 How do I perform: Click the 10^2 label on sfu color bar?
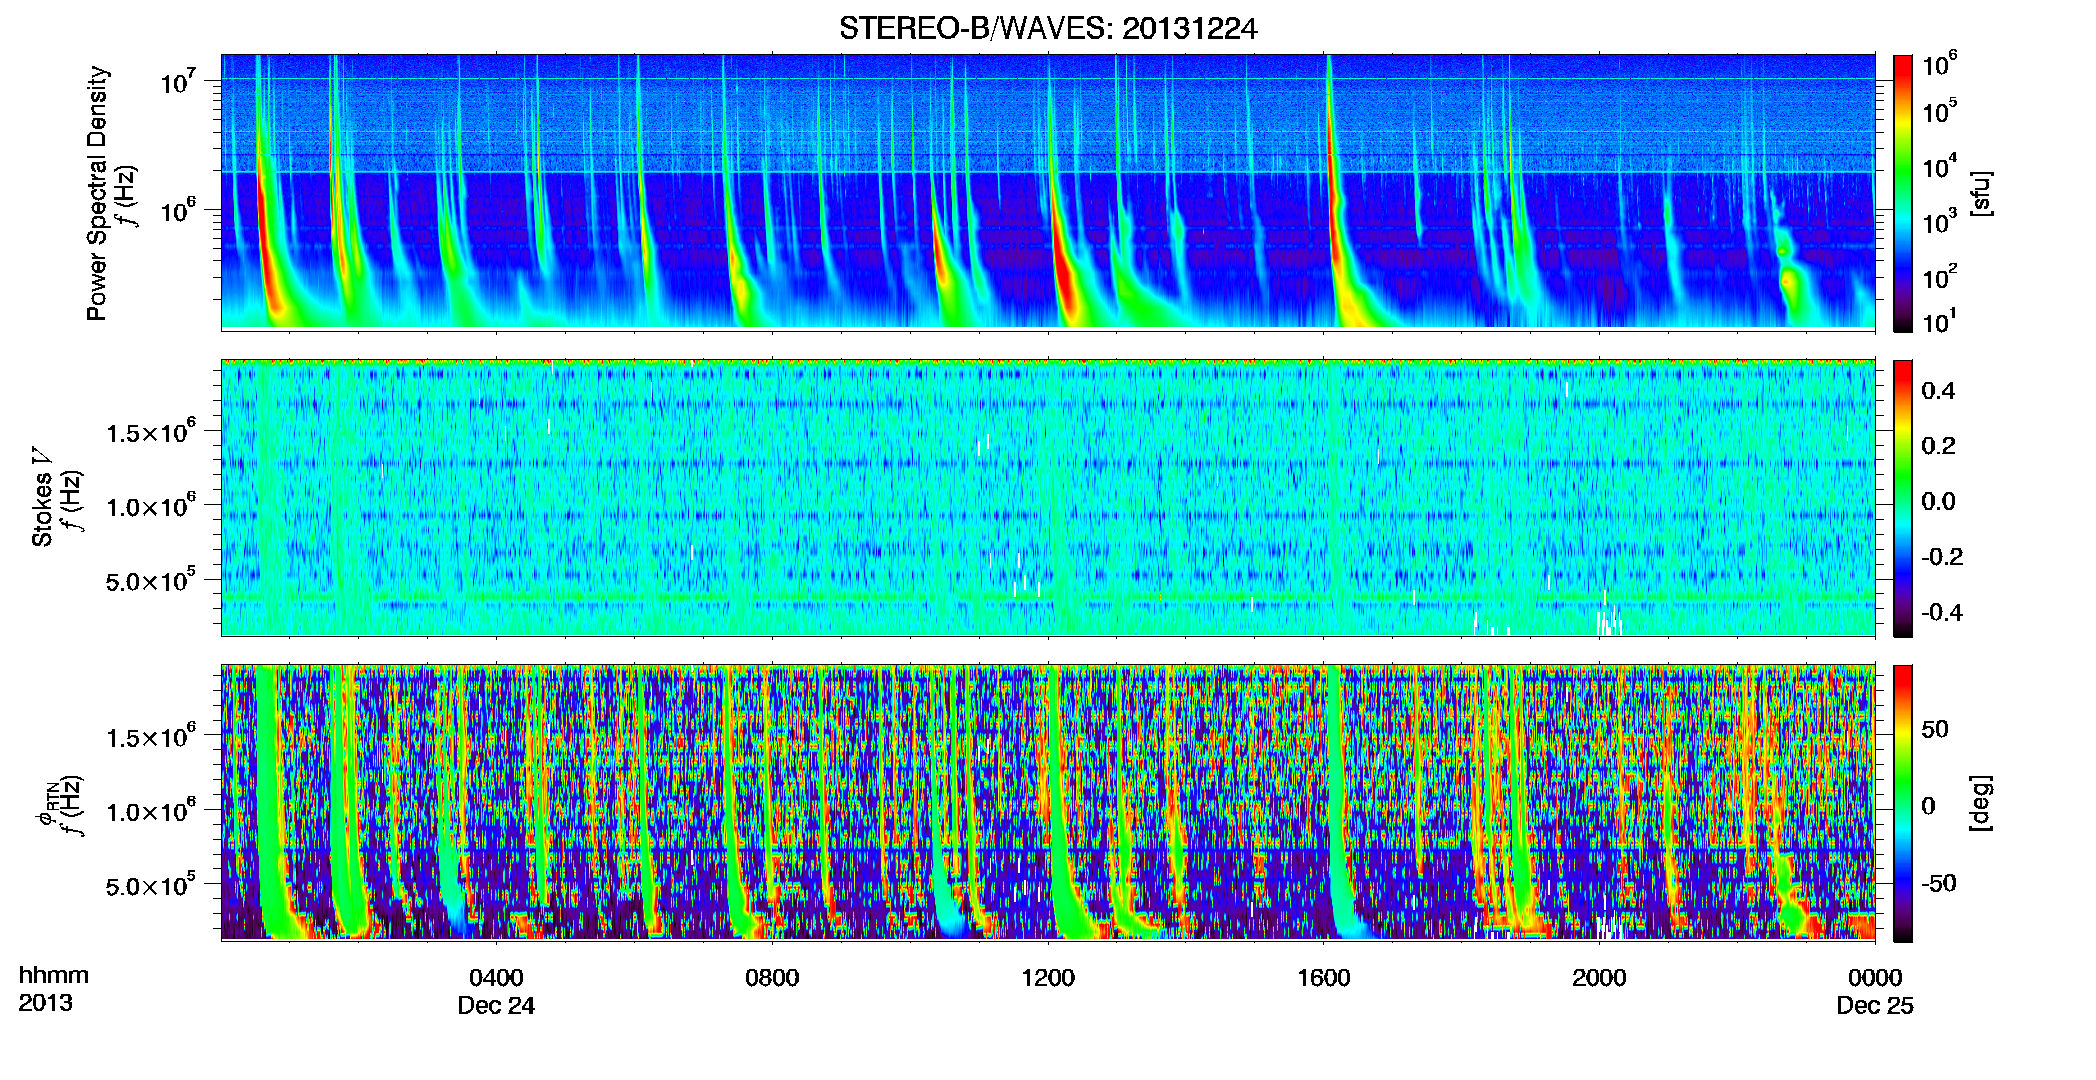coord(1939,277)
